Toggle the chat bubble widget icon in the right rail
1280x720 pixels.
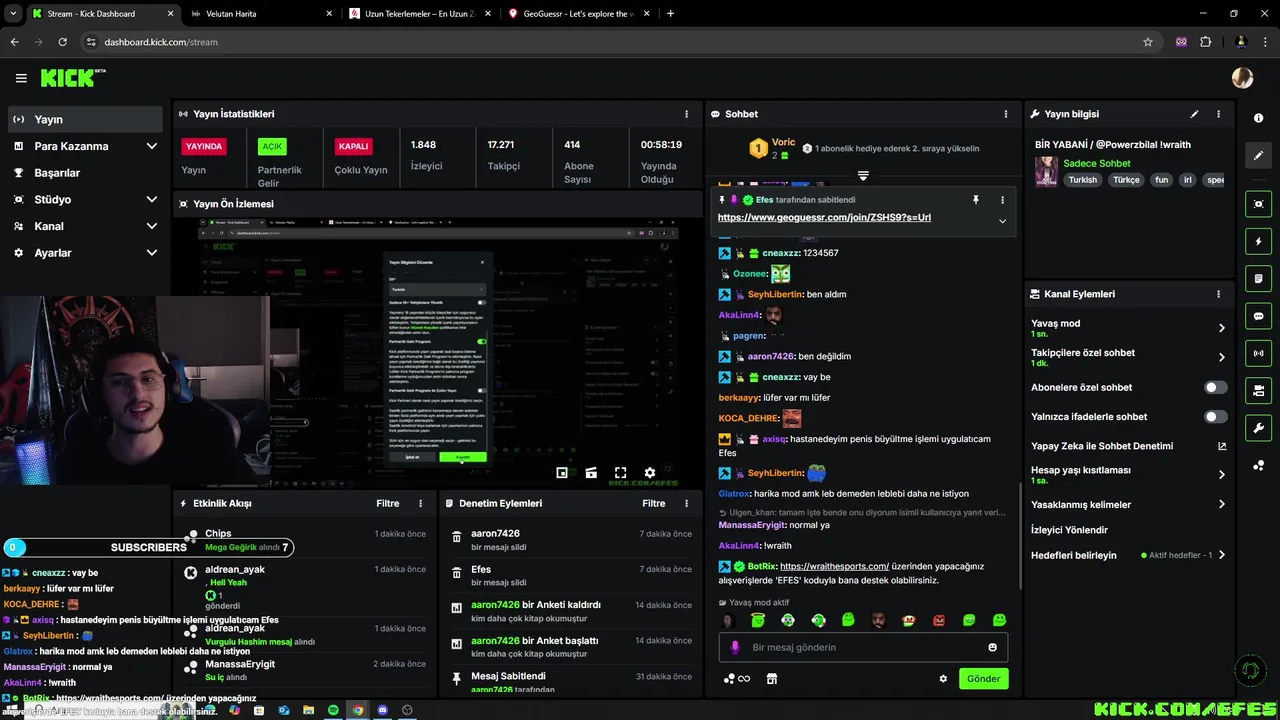click(x=1258, y=316)
